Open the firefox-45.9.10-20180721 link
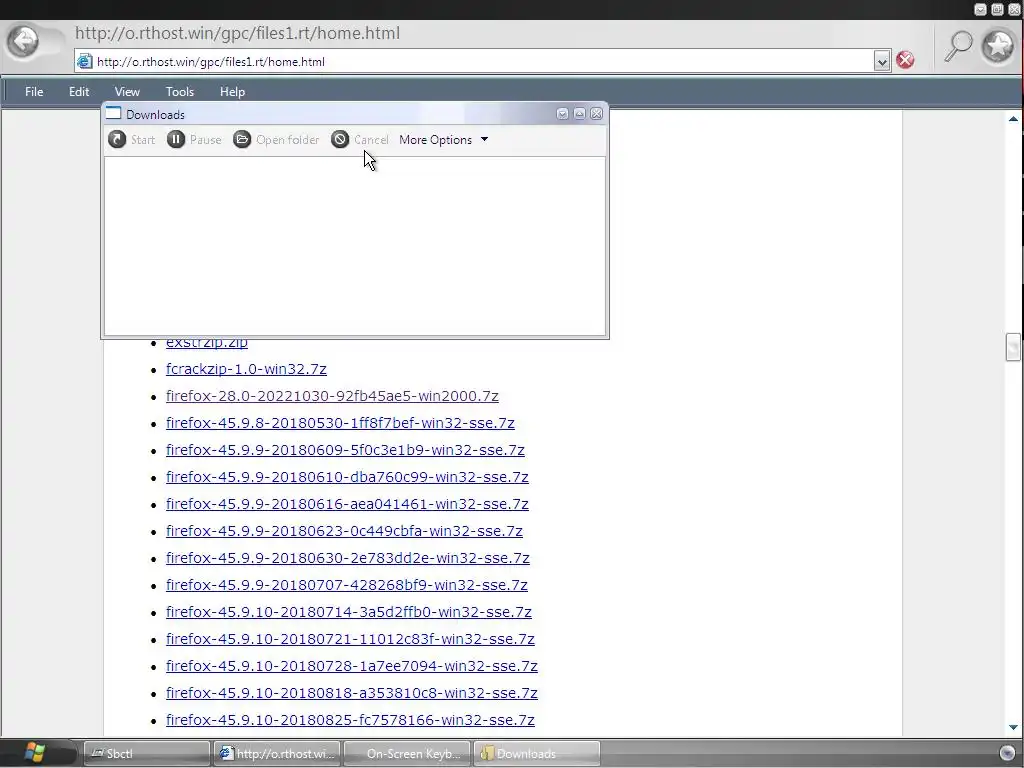 tap(350, 639)
